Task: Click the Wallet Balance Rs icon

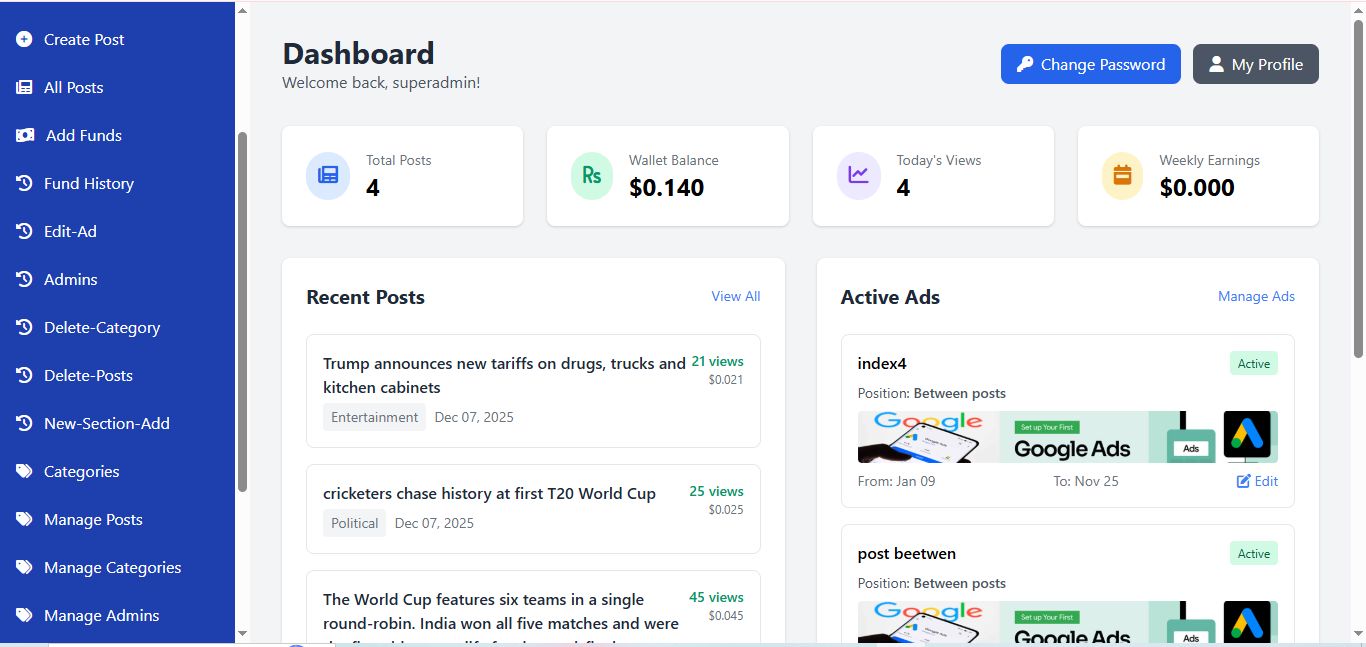Action: (x=592, y=175)
